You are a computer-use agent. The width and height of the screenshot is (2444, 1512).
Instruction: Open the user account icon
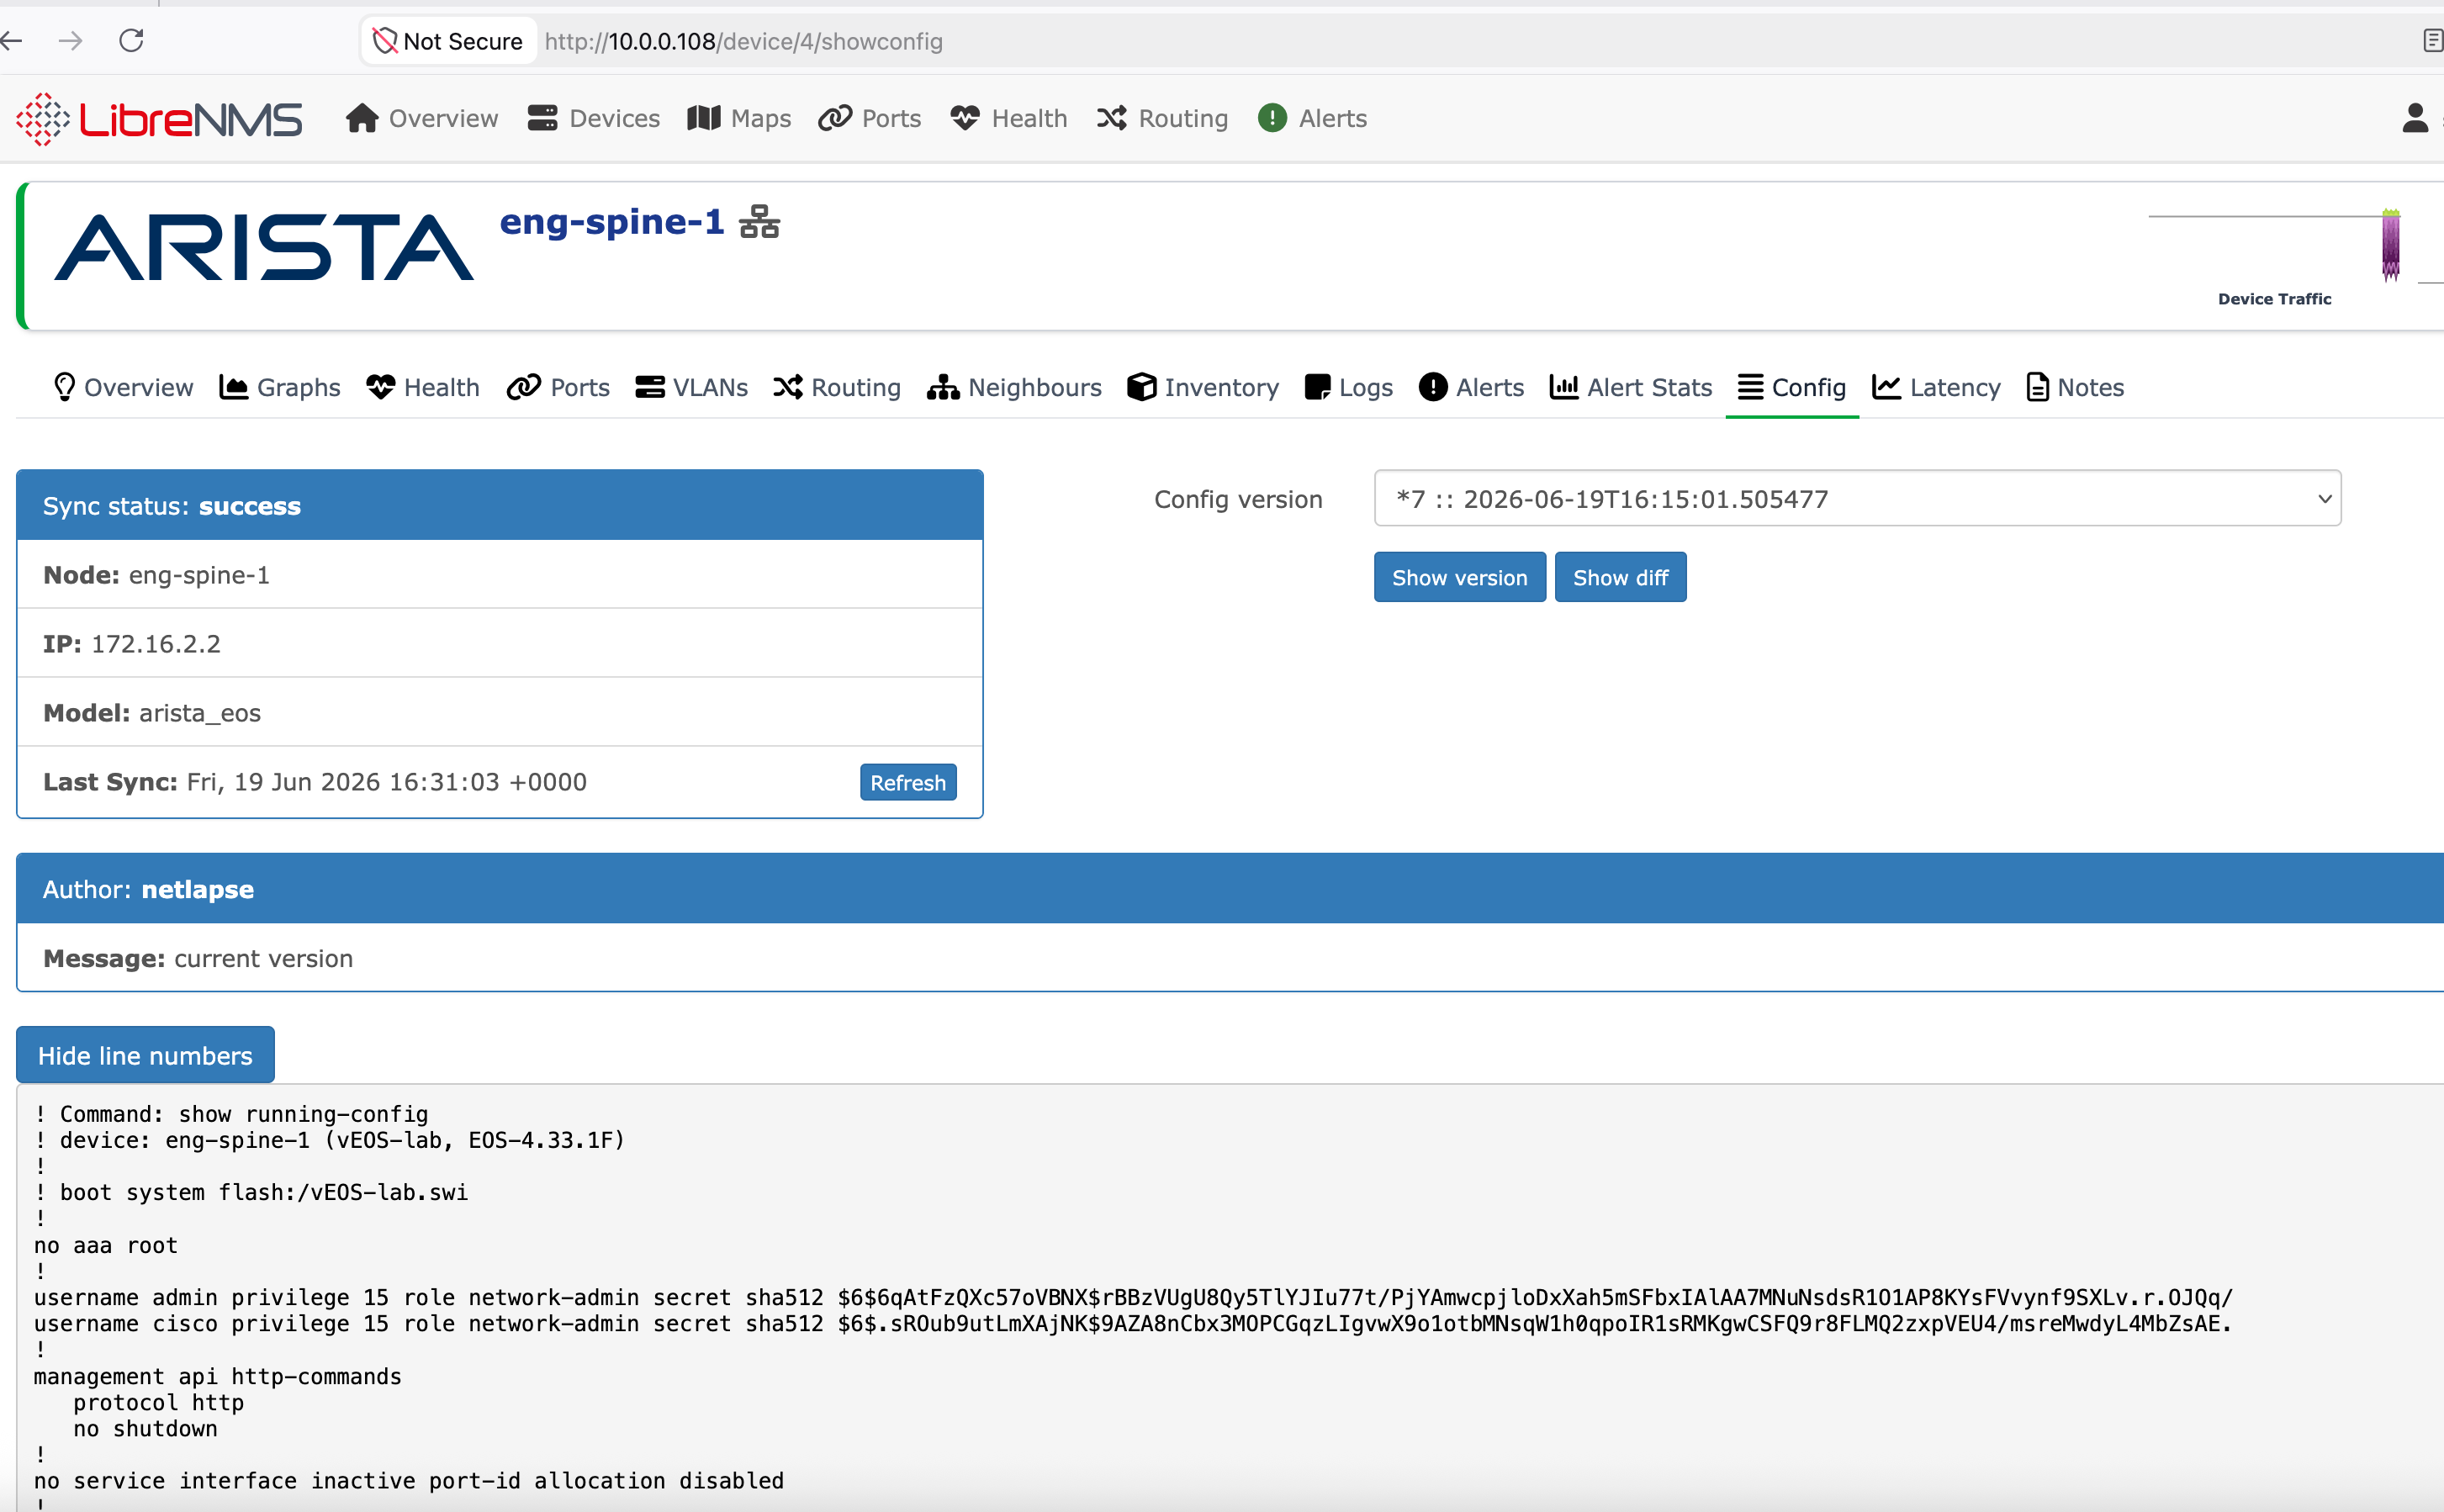pos(2414,118)
